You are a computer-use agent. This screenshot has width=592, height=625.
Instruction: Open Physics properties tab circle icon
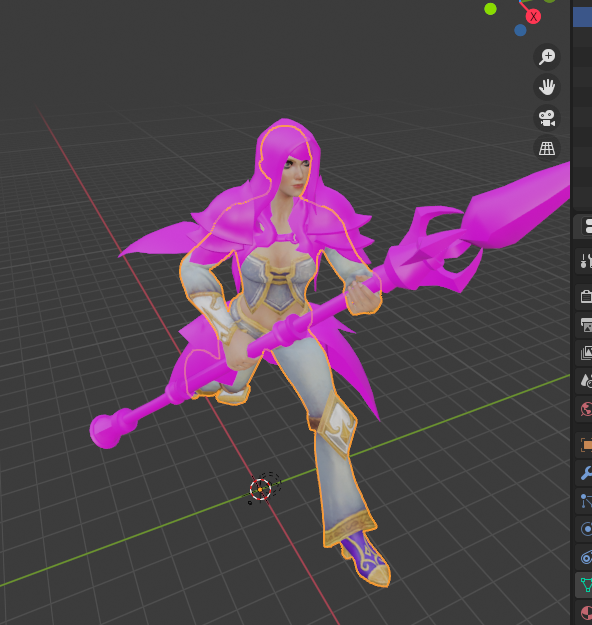(585, 529)
